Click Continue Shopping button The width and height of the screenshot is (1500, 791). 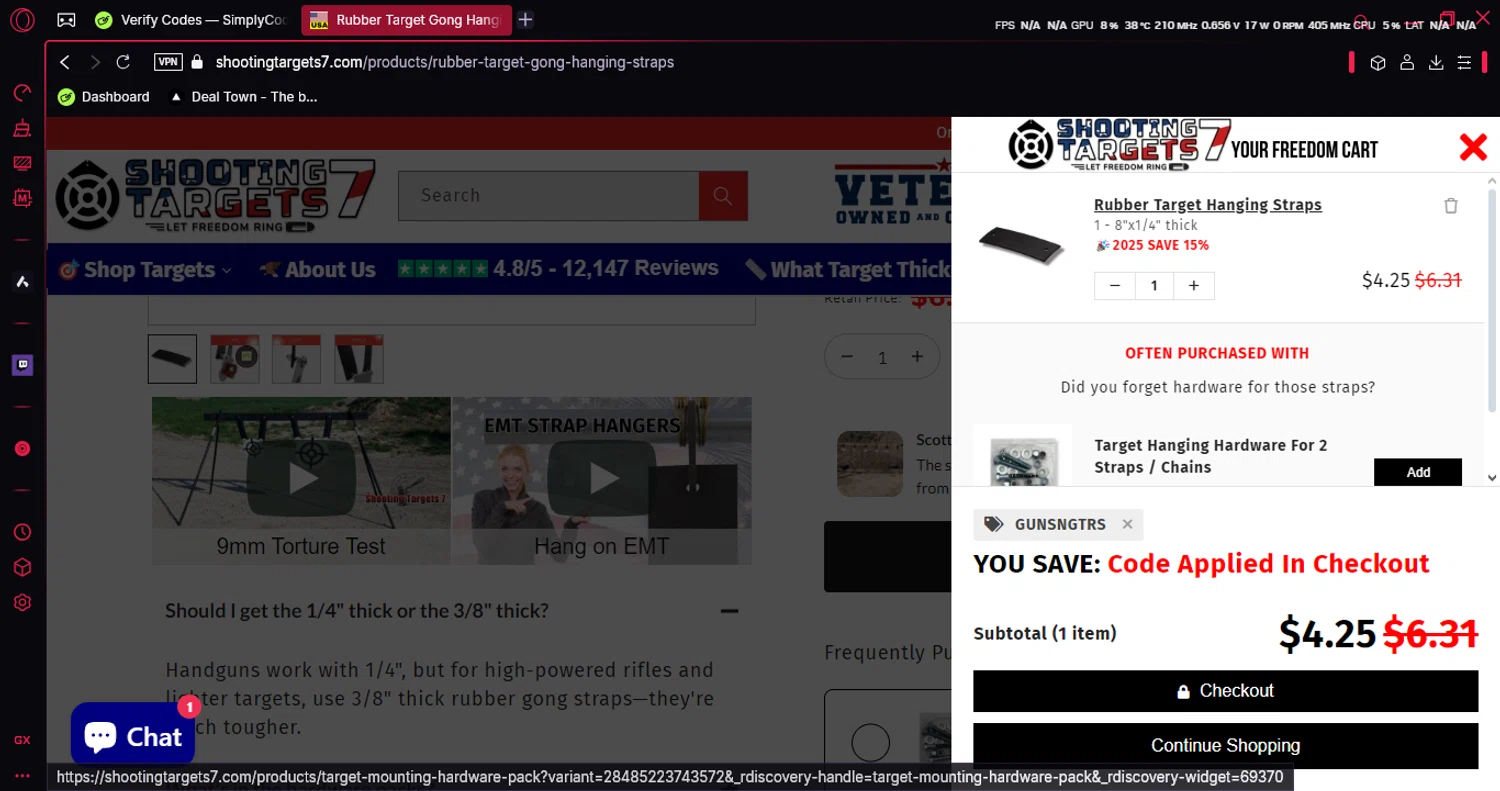pos(1225,746)
